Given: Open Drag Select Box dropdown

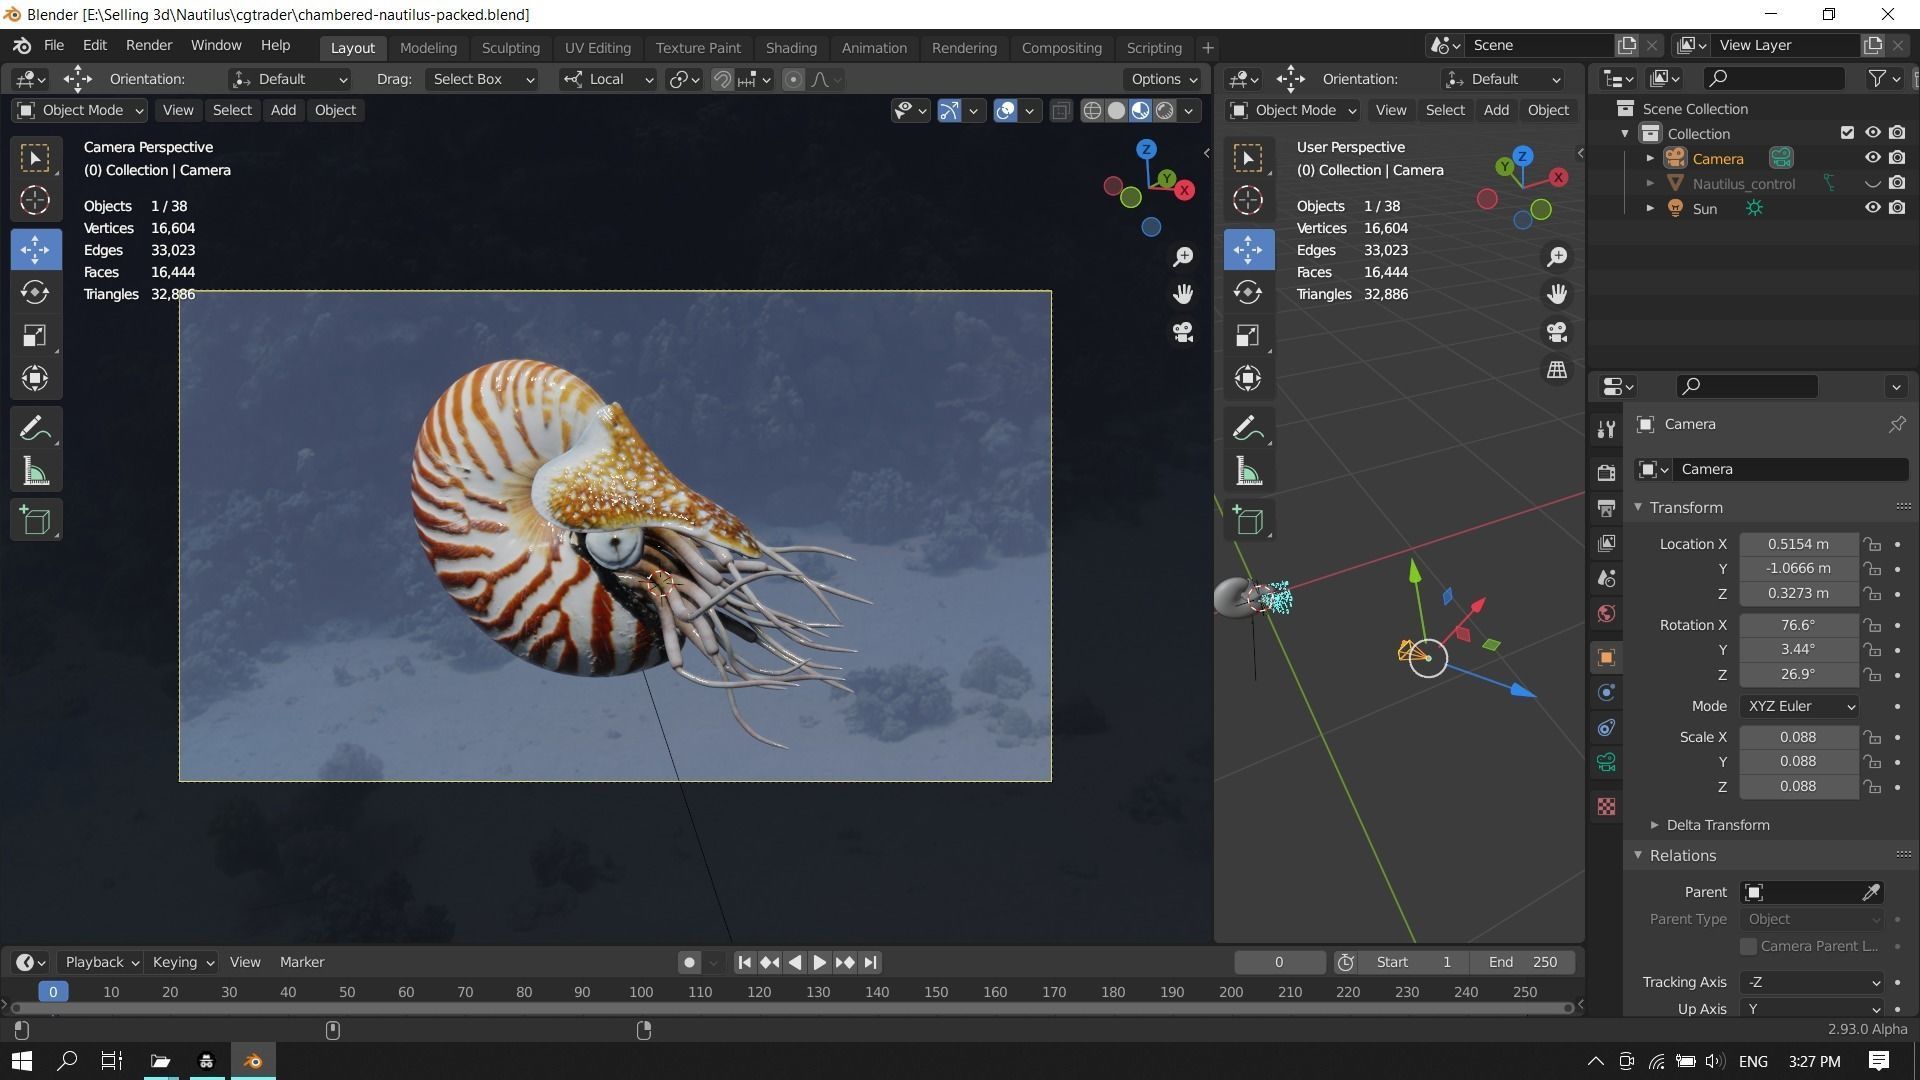Looking at the screenshot, I should 482,79.
